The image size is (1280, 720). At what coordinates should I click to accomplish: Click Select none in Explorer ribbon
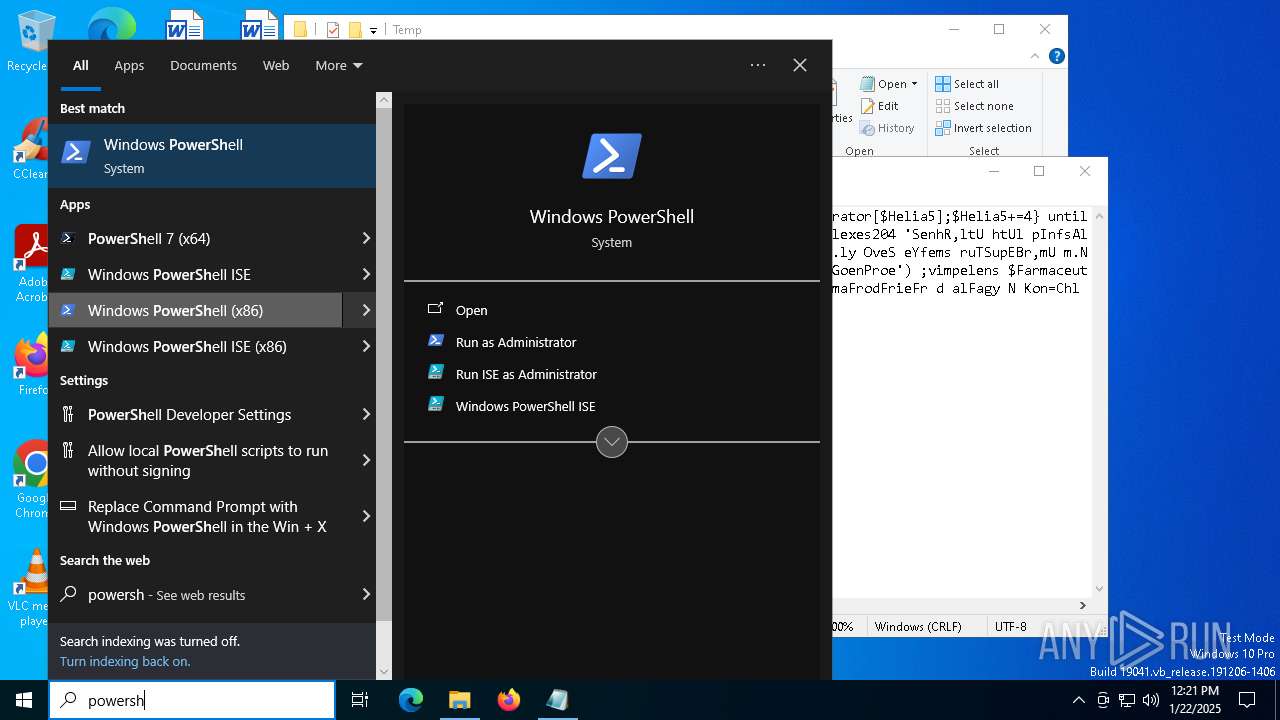[x=974, y=106]
